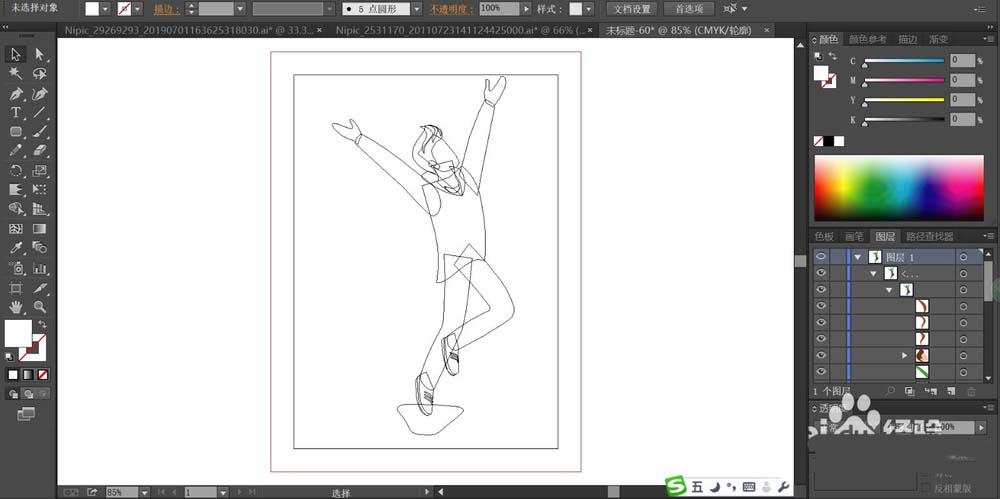The image size is (1000, 499).
Task: Open the stroke color dropdown in control bar
Action: (137, 9)
